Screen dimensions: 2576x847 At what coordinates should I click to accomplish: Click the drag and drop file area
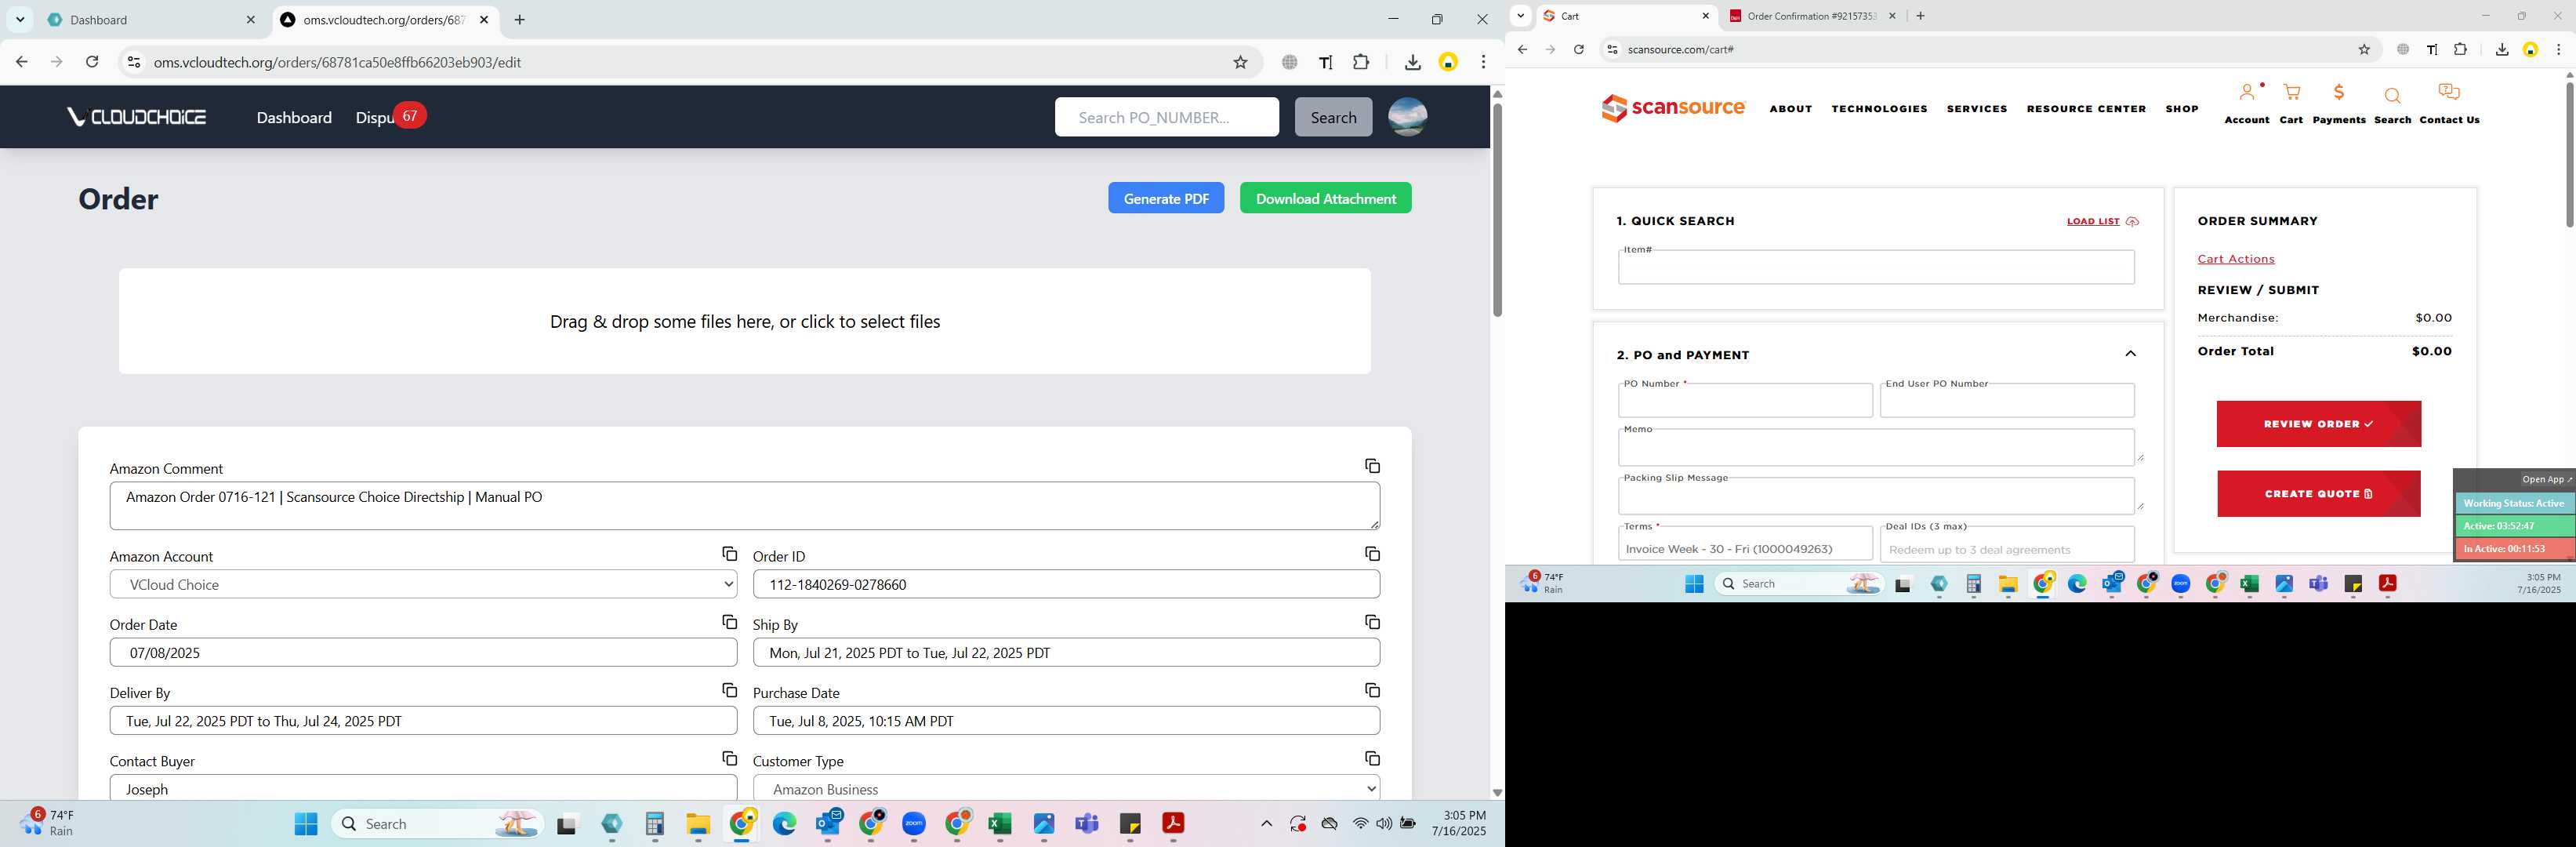(745, 321)
